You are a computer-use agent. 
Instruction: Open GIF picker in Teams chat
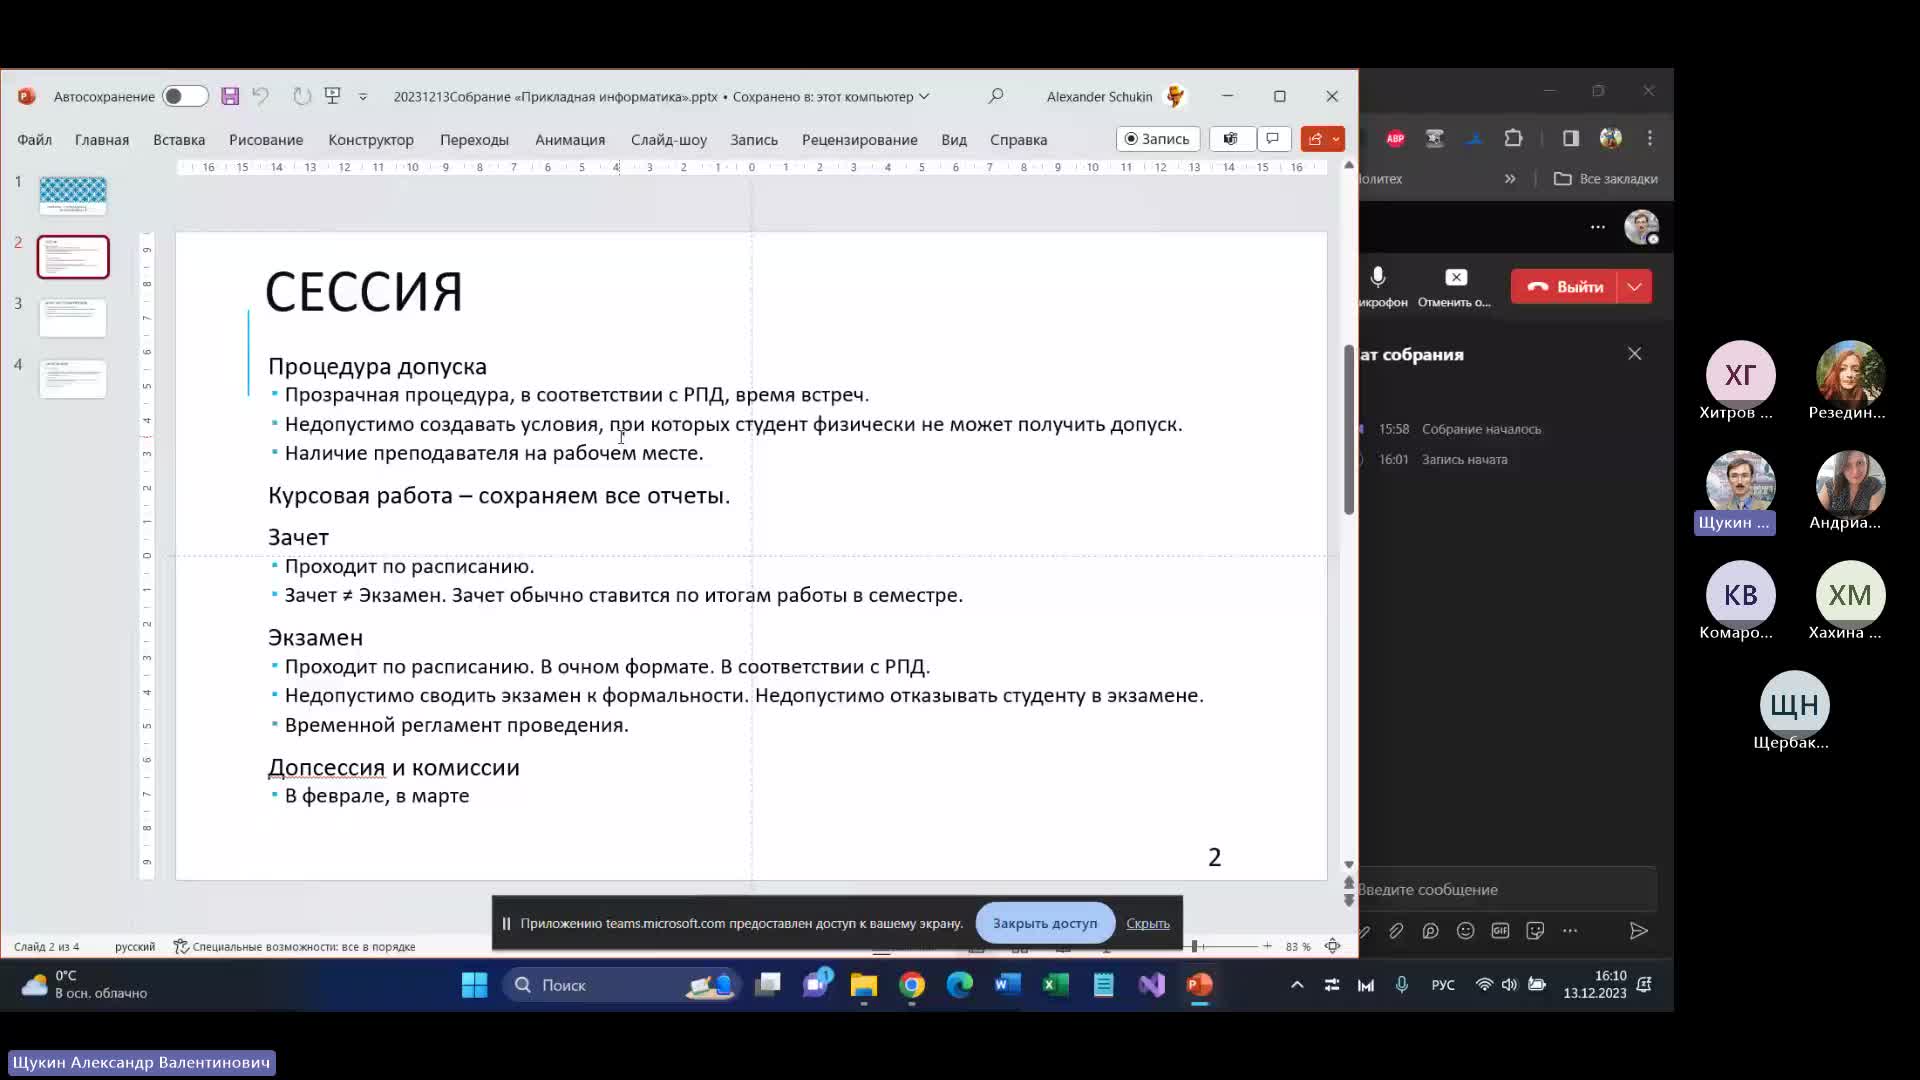coord(1500,931)
